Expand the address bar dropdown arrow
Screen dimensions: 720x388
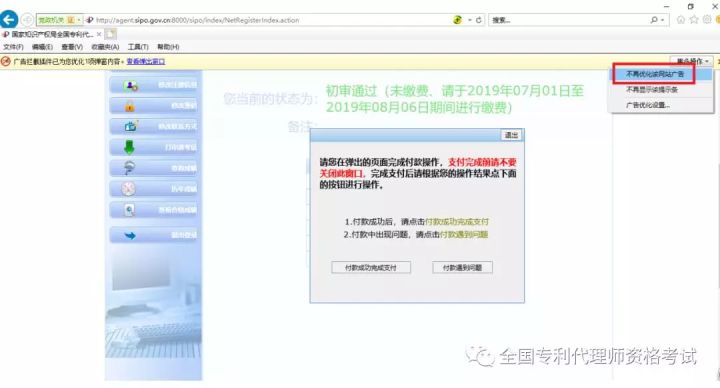coord(470,20)
